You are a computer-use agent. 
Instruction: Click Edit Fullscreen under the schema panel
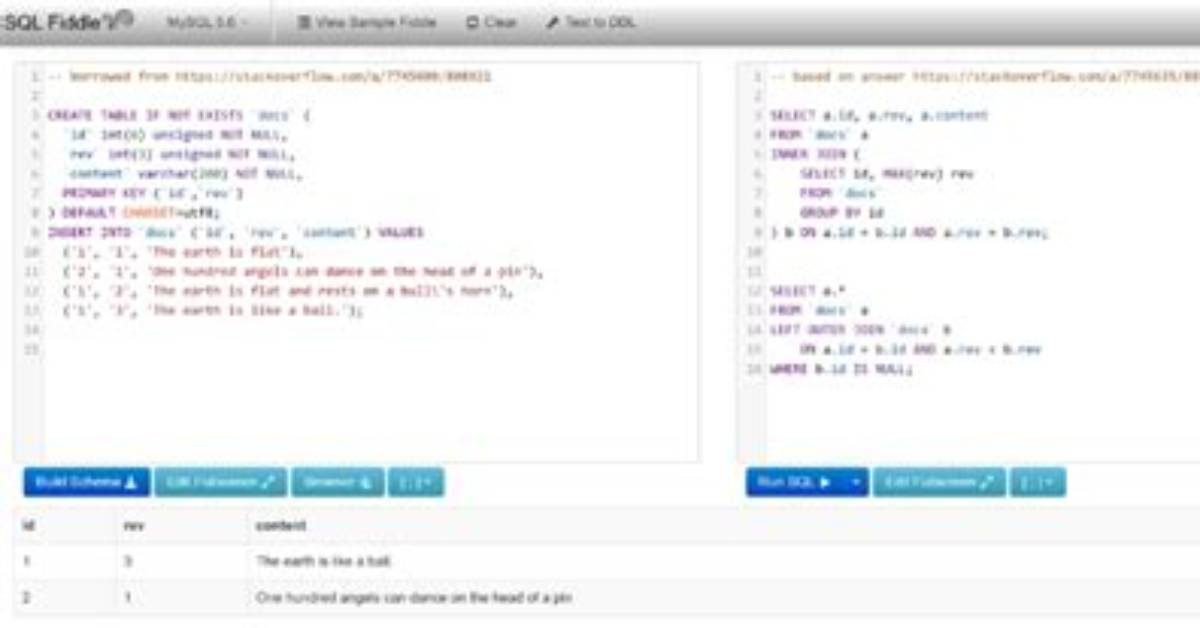(220, 482)
